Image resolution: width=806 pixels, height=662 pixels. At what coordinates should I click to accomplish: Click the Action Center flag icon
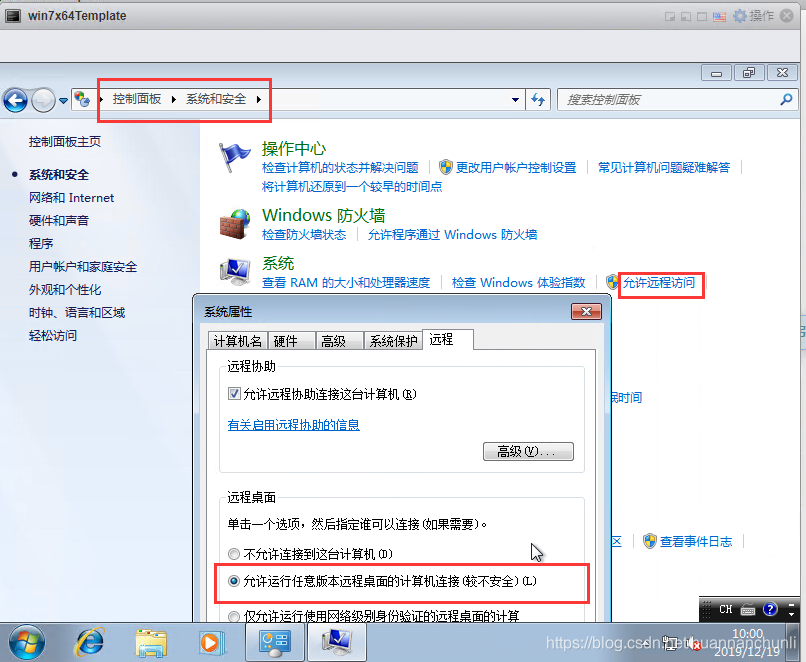click(234, 157)
